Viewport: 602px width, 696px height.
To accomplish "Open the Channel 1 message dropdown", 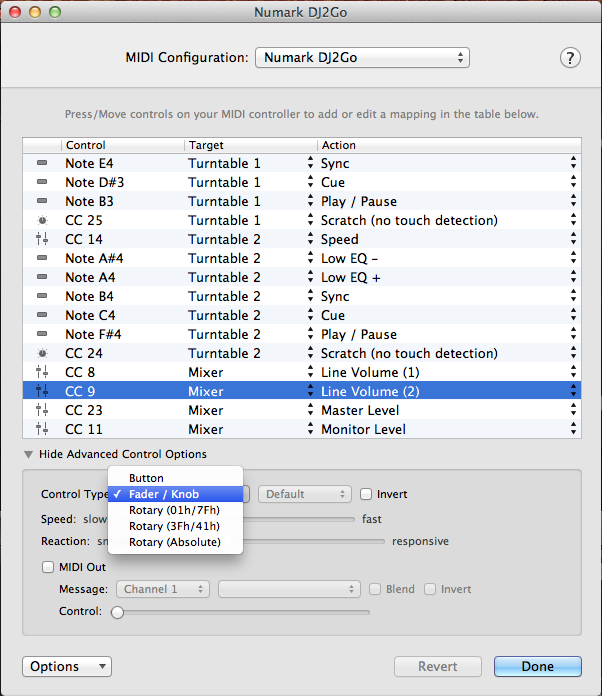I will (163, 589).
